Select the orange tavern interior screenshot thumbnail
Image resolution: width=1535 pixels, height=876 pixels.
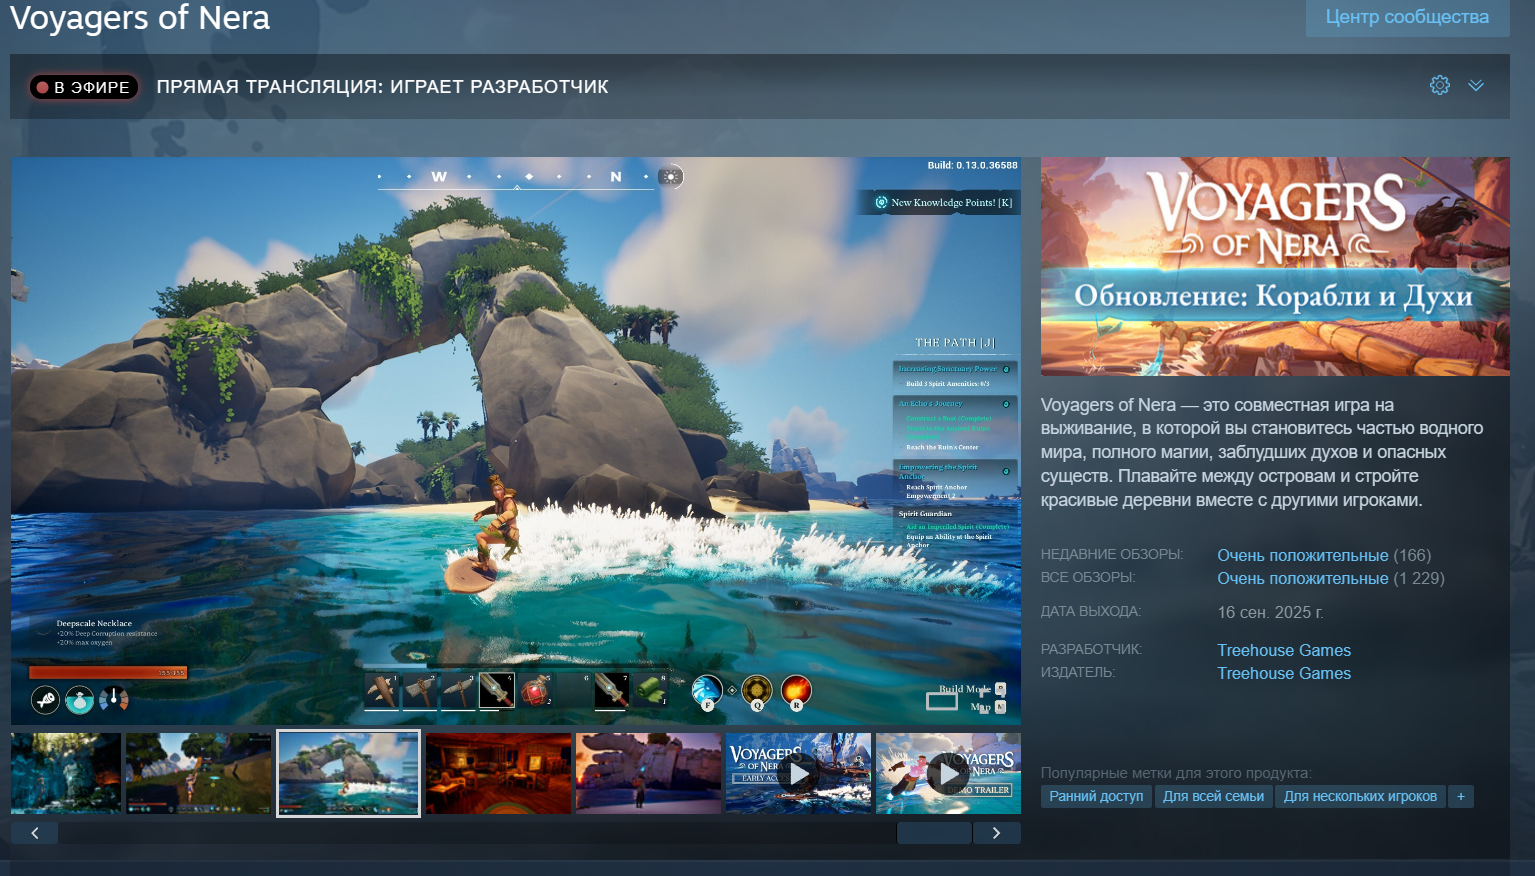coord(498,773)
